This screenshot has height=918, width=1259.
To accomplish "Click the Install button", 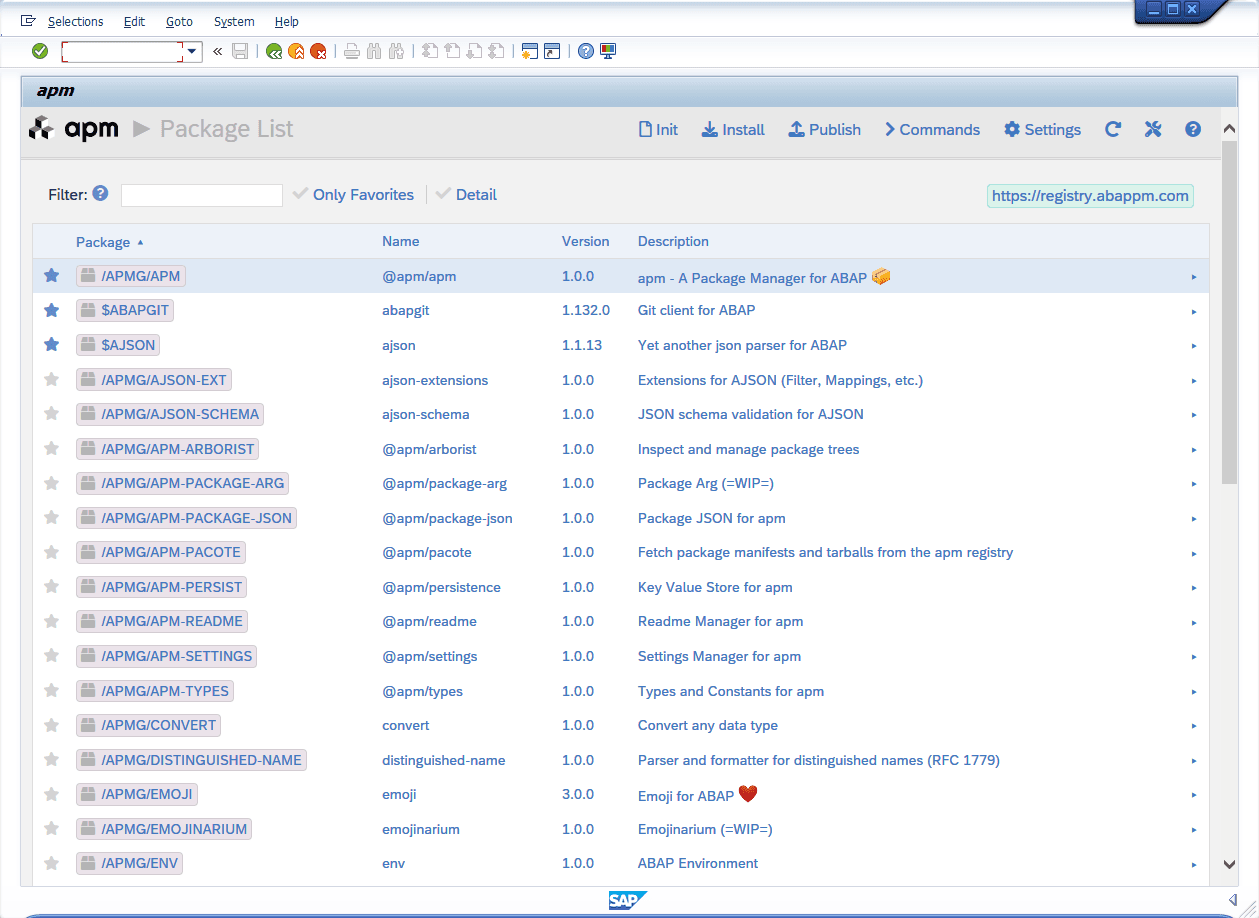I will tap(733, 129).
